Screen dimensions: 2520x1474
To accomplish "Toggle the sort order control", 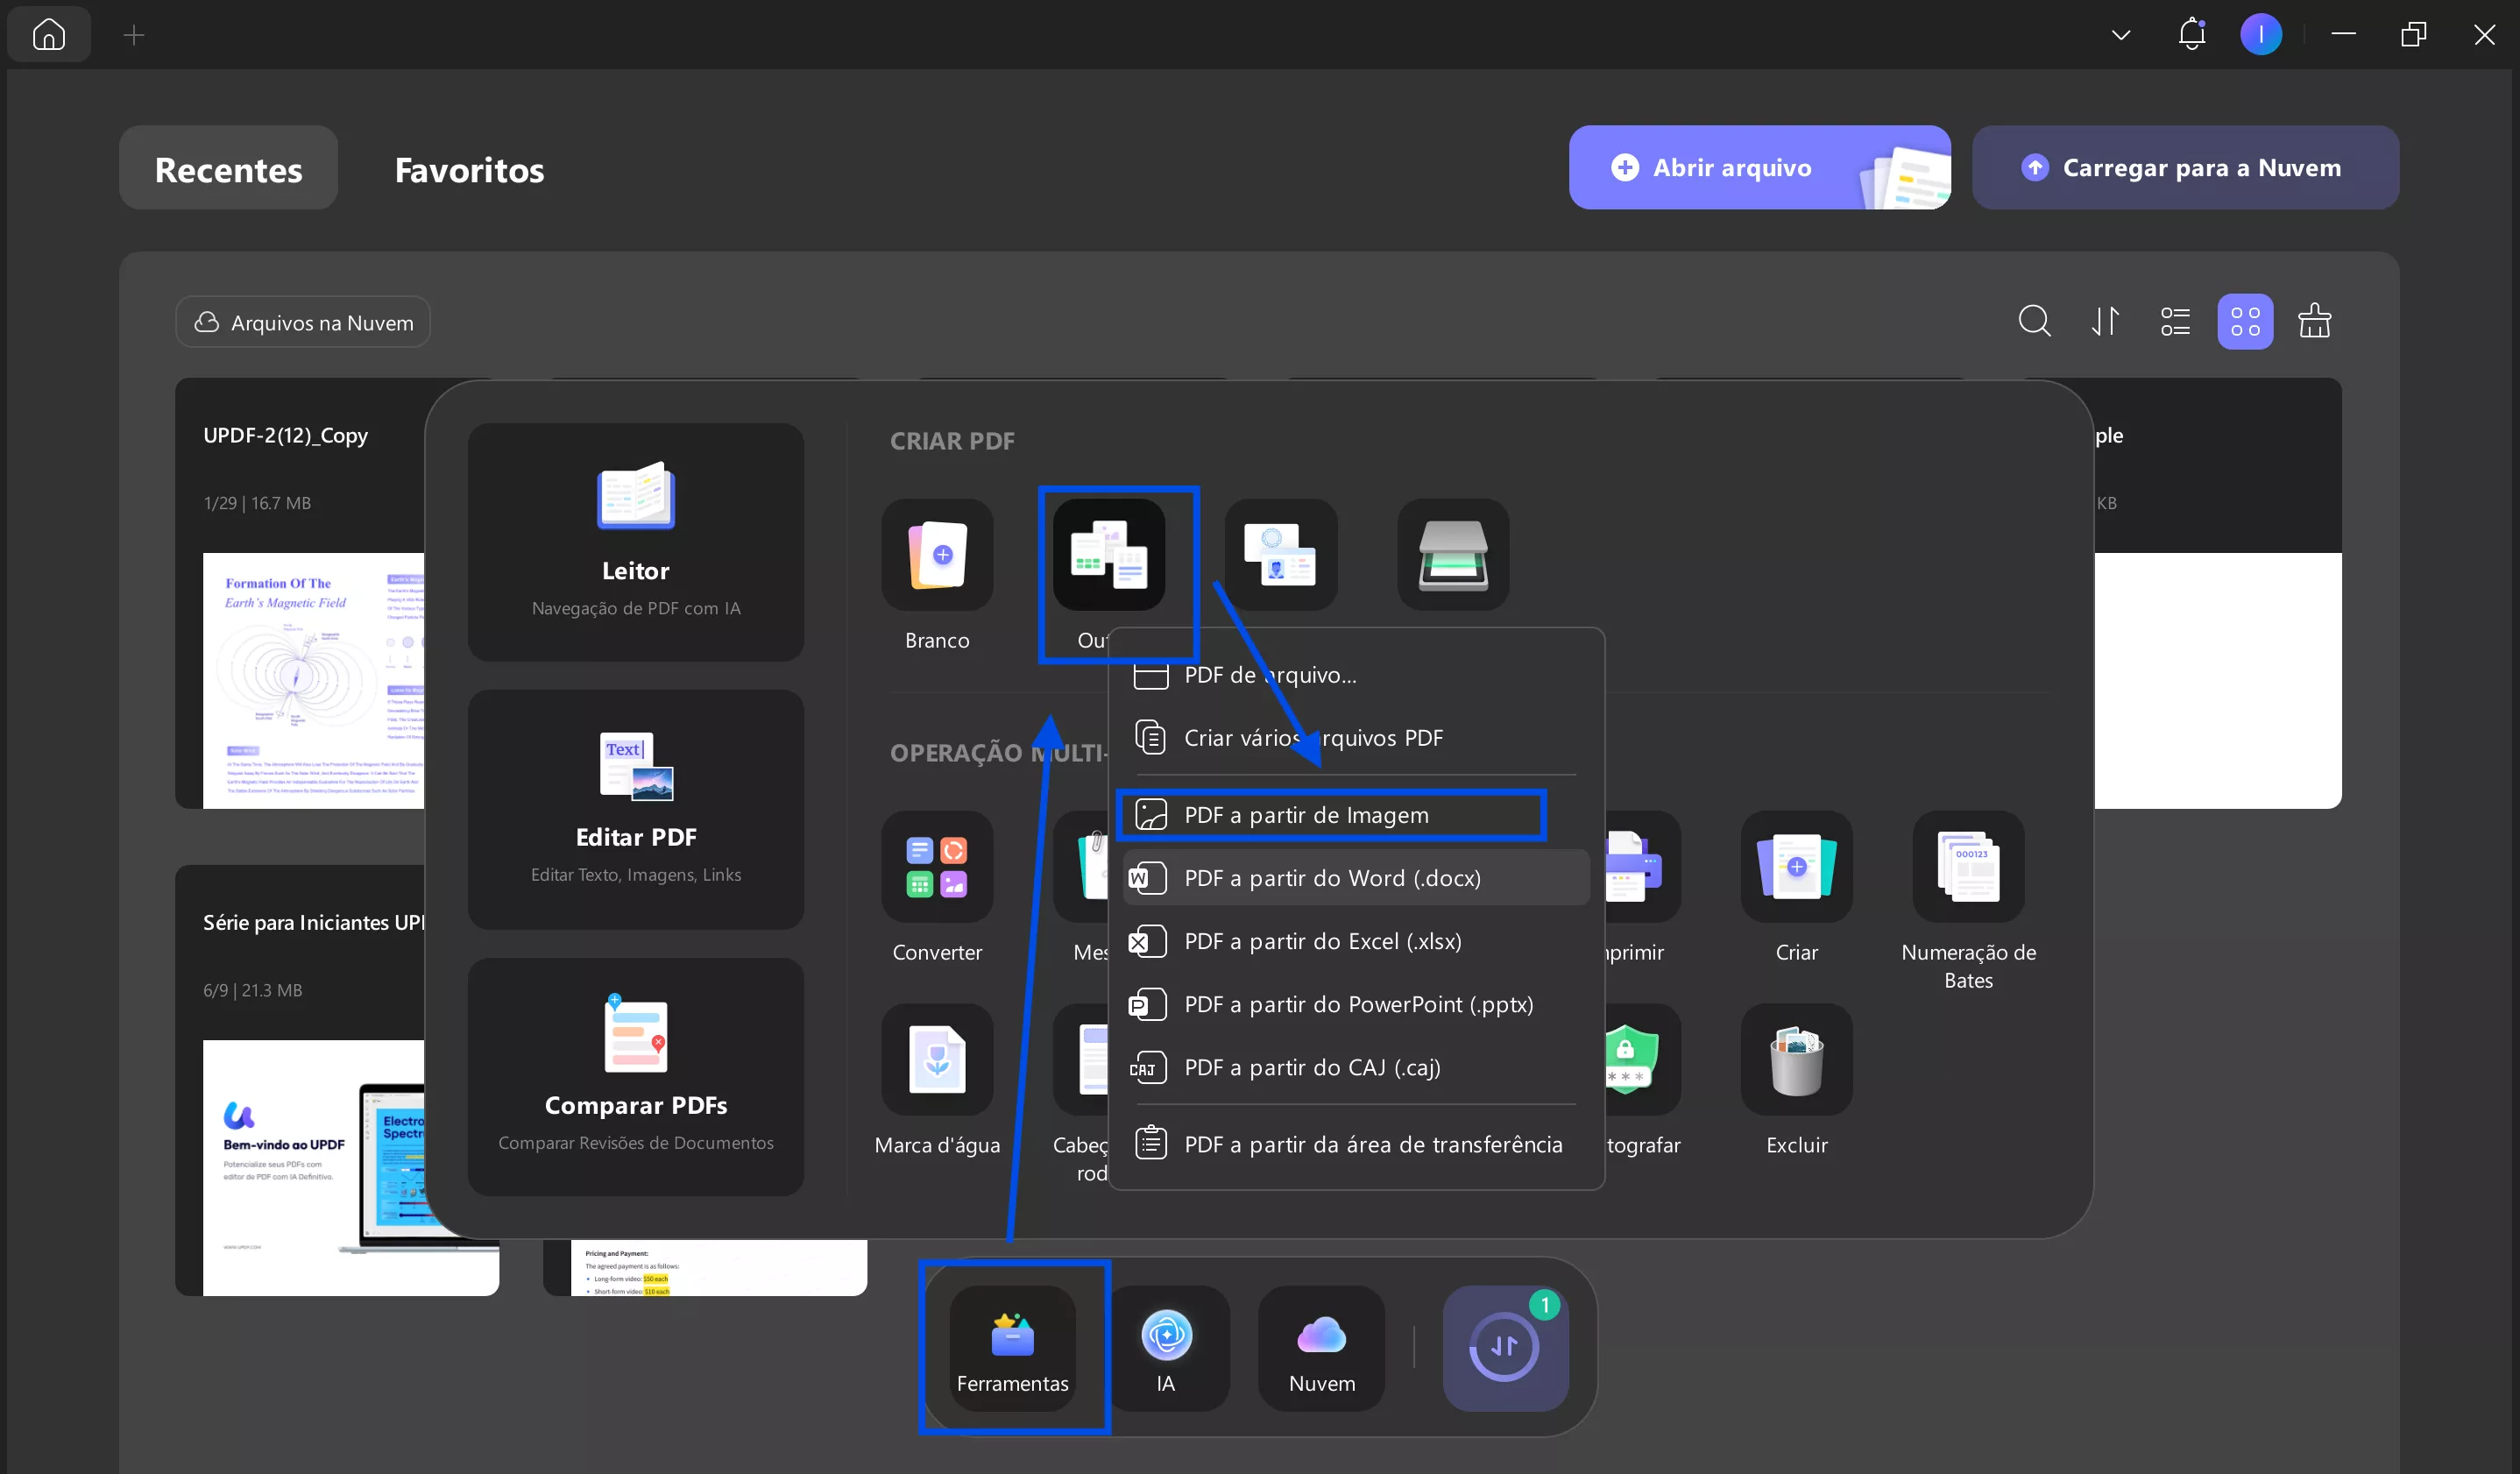I will pyautogui.click(x=2105, y=321).
